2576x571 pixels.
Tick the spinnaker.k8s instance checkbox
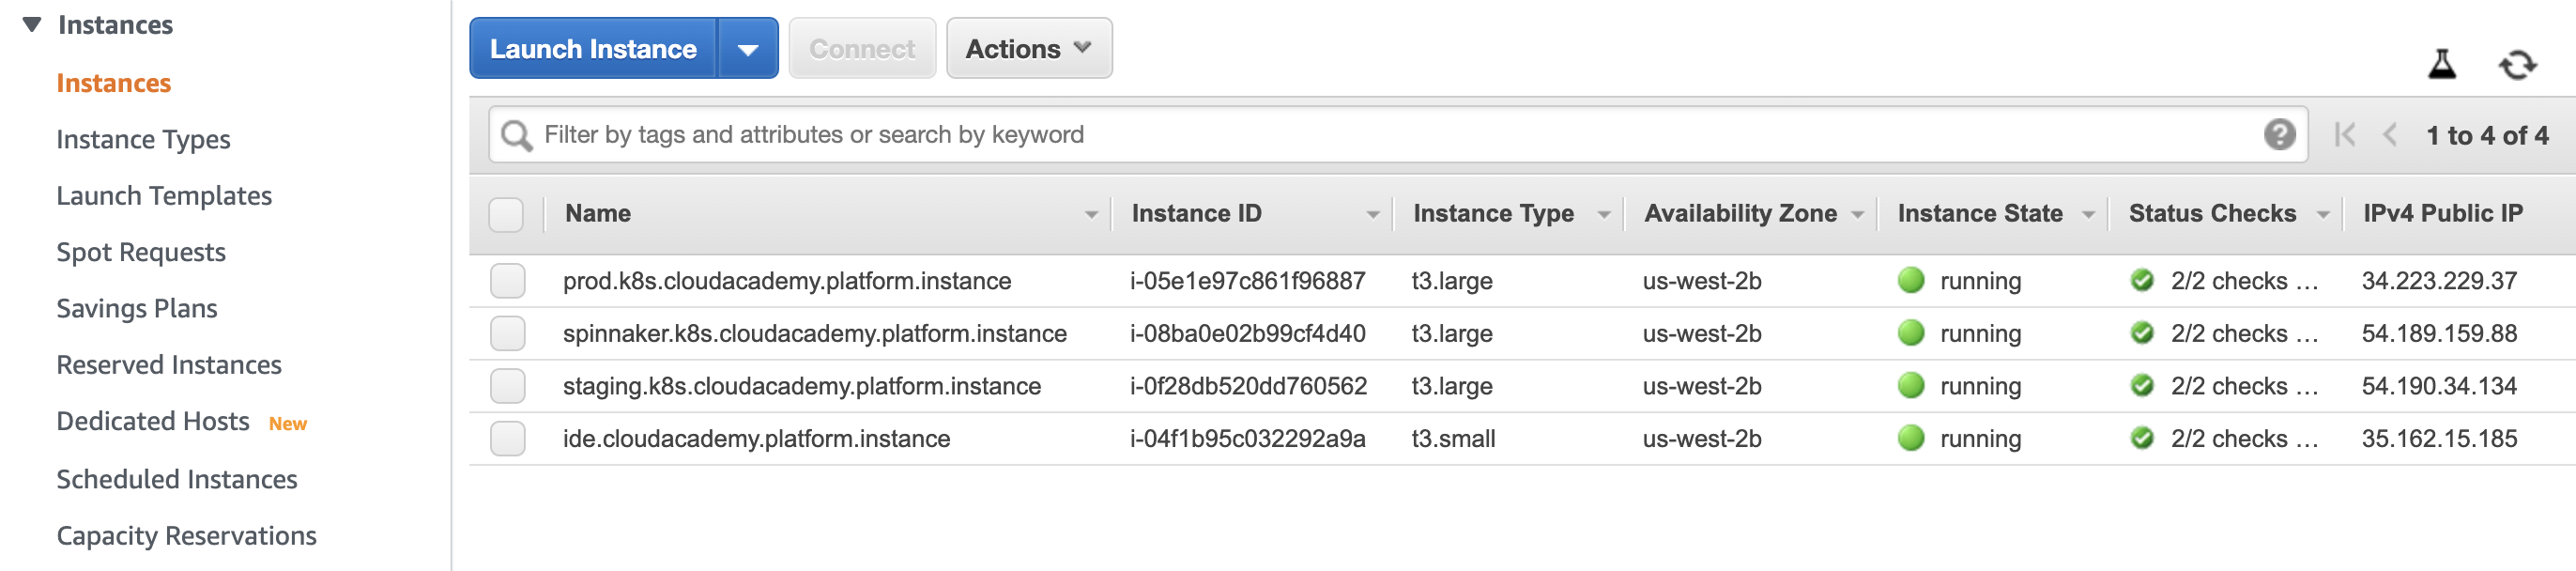click(507, 334)
